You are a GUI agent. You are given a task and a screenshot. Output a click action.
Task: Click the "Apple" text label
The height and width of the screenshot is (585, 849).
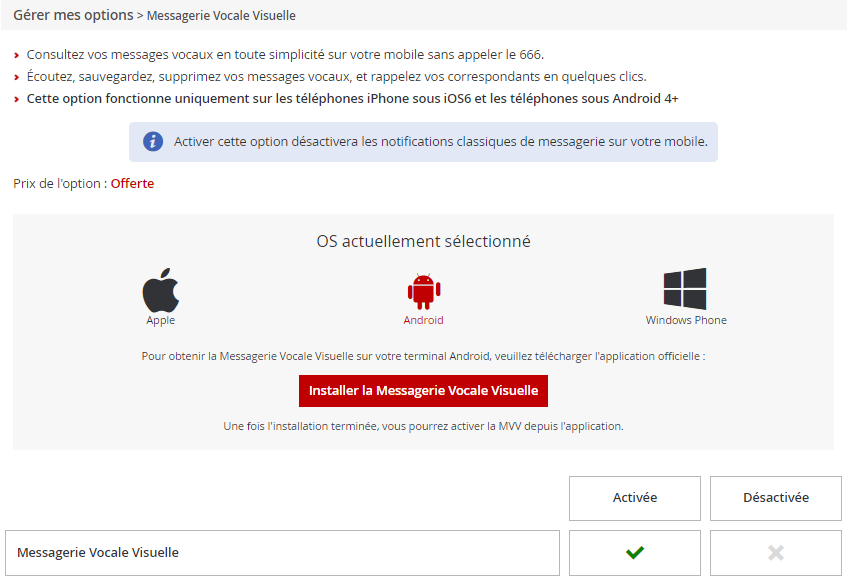[160, 321]
